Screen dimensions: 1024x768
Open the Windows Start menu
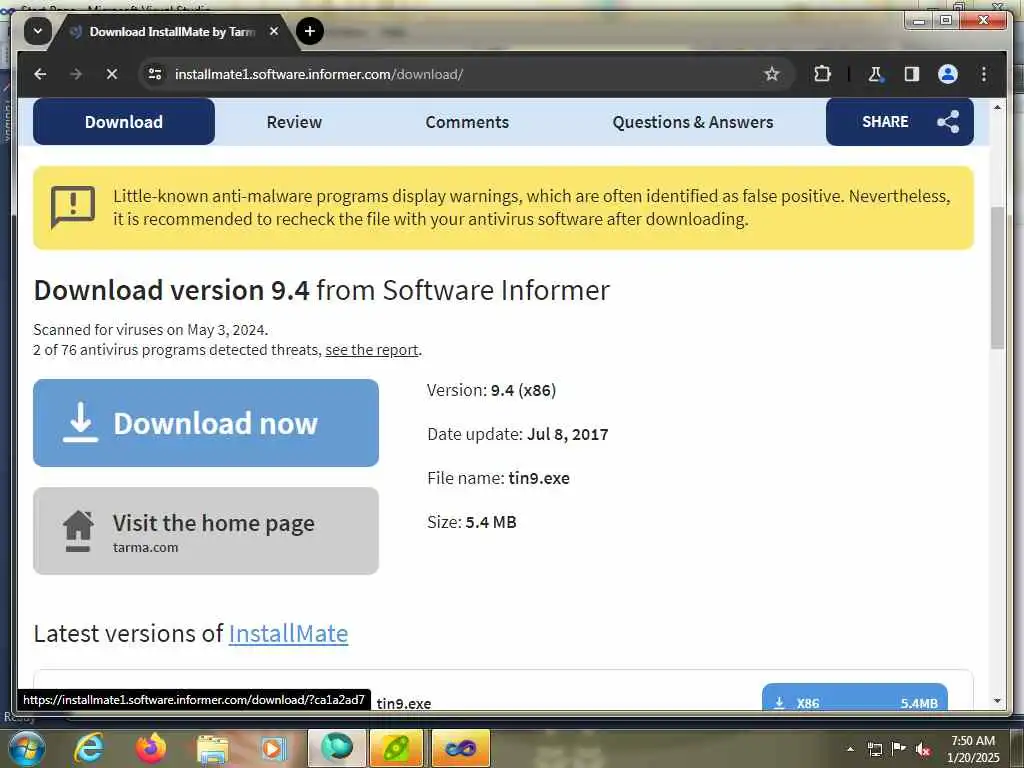click(x=26, y=748)
